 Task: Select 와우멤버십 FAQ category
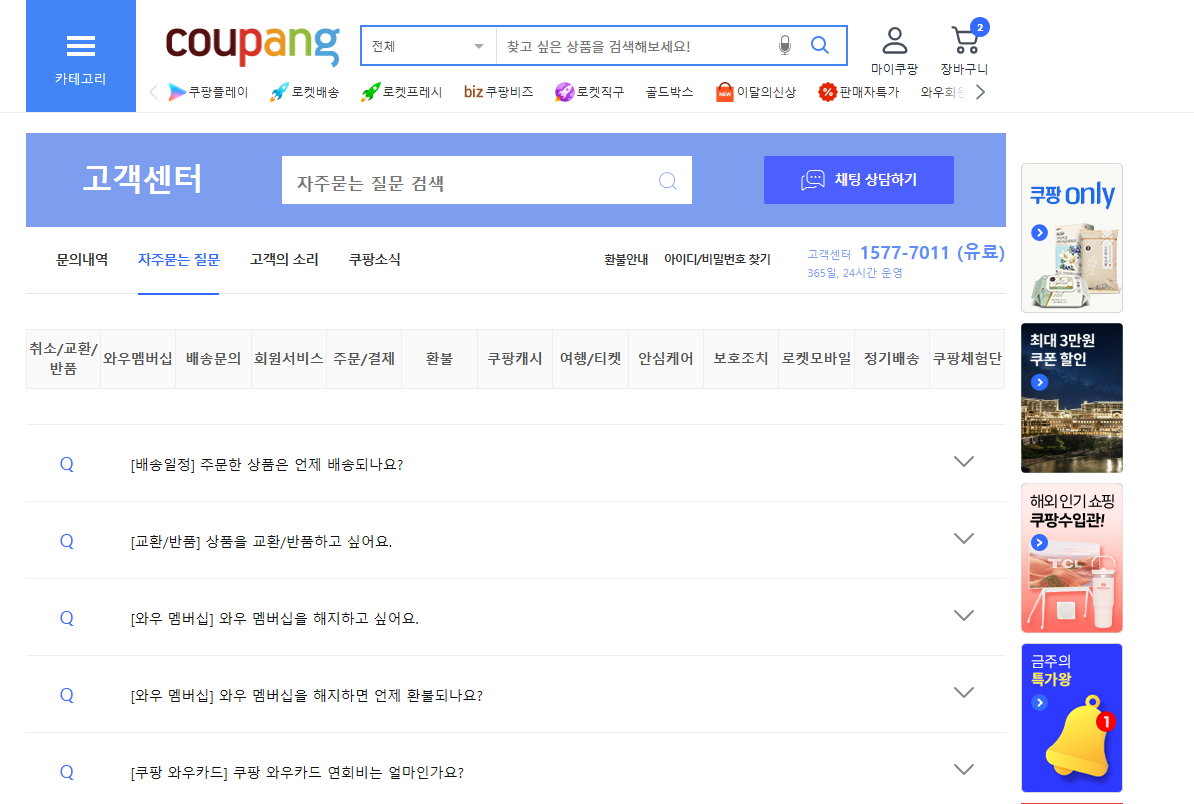(x=138, y=359)
